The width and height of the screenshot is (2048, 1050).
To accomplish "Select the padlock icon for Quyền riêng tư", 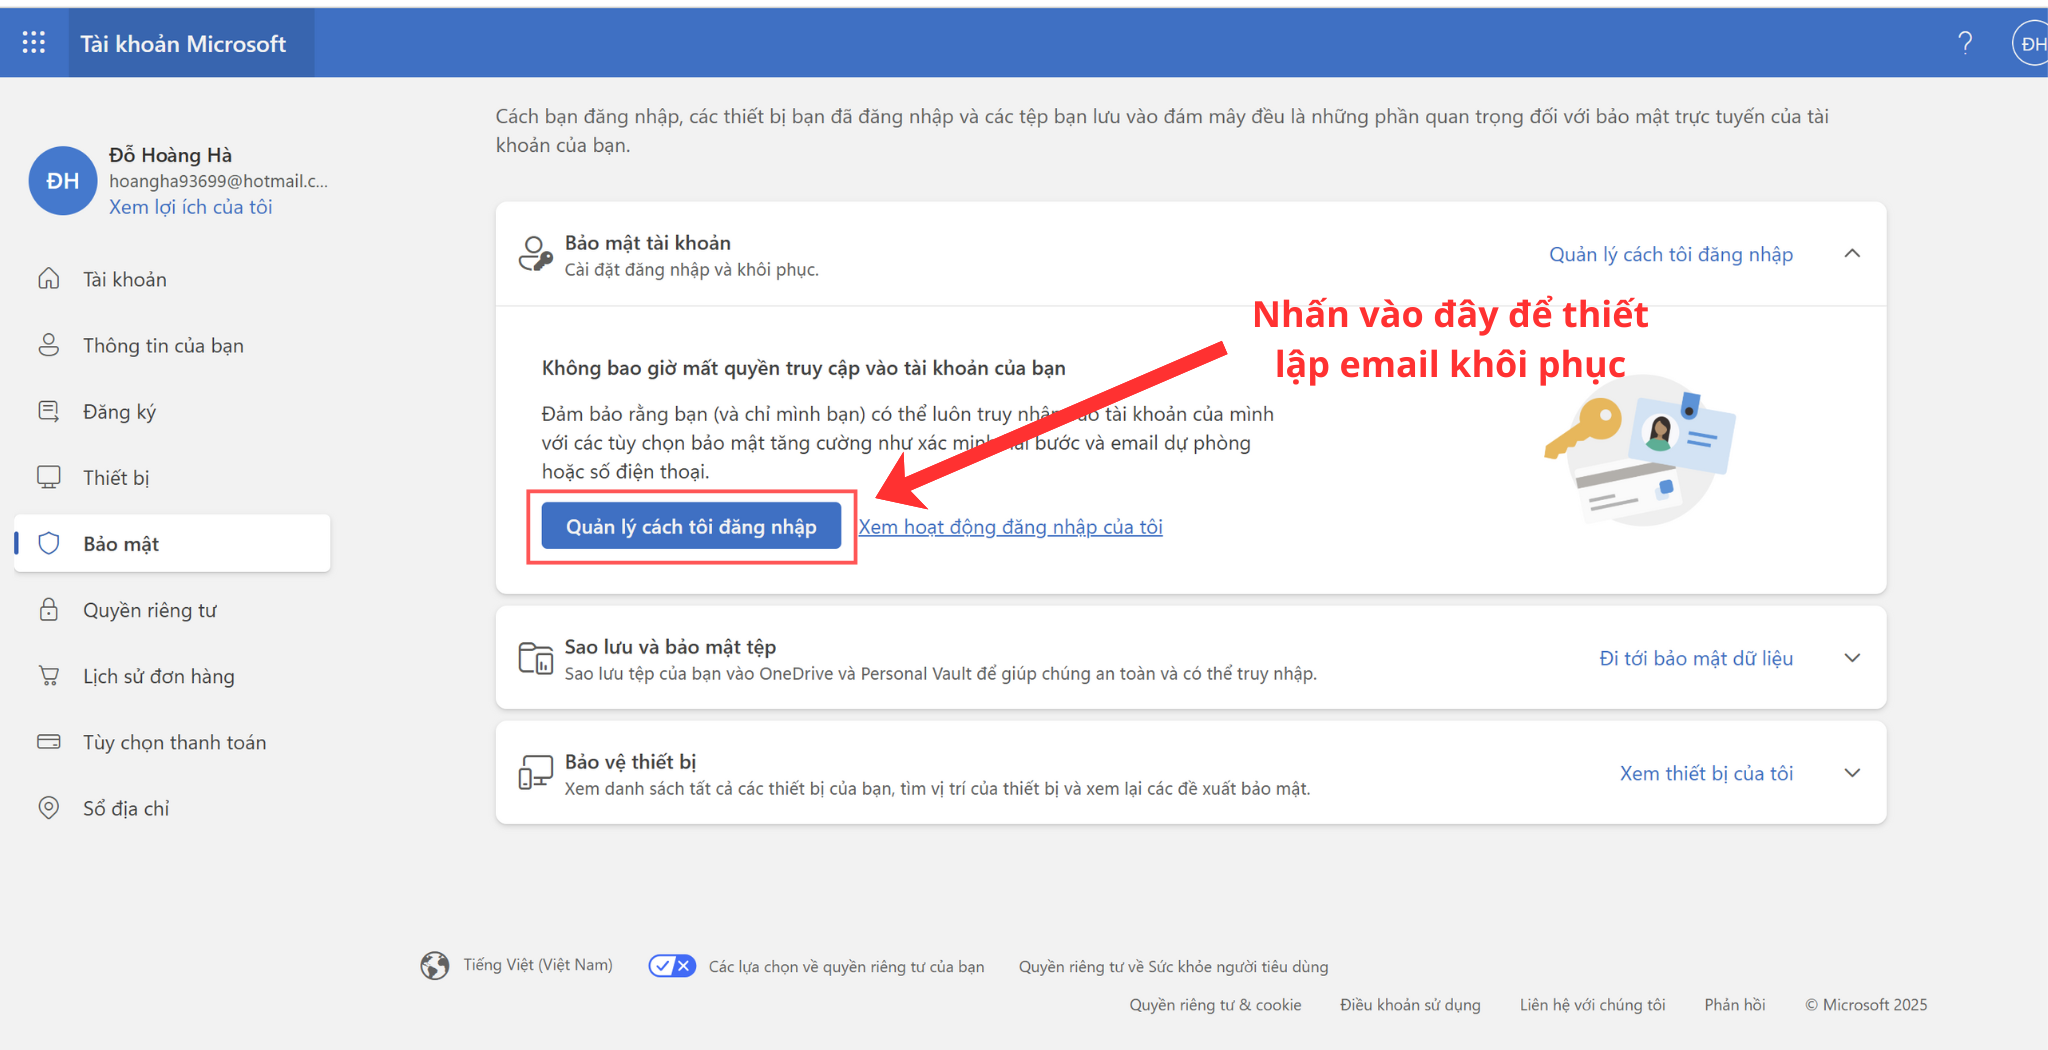I will [x=49, y=610].
